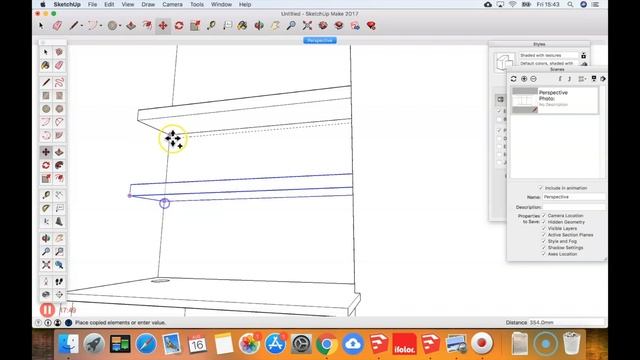Activate the Follow Me tool in left palette

click(59, 165)
